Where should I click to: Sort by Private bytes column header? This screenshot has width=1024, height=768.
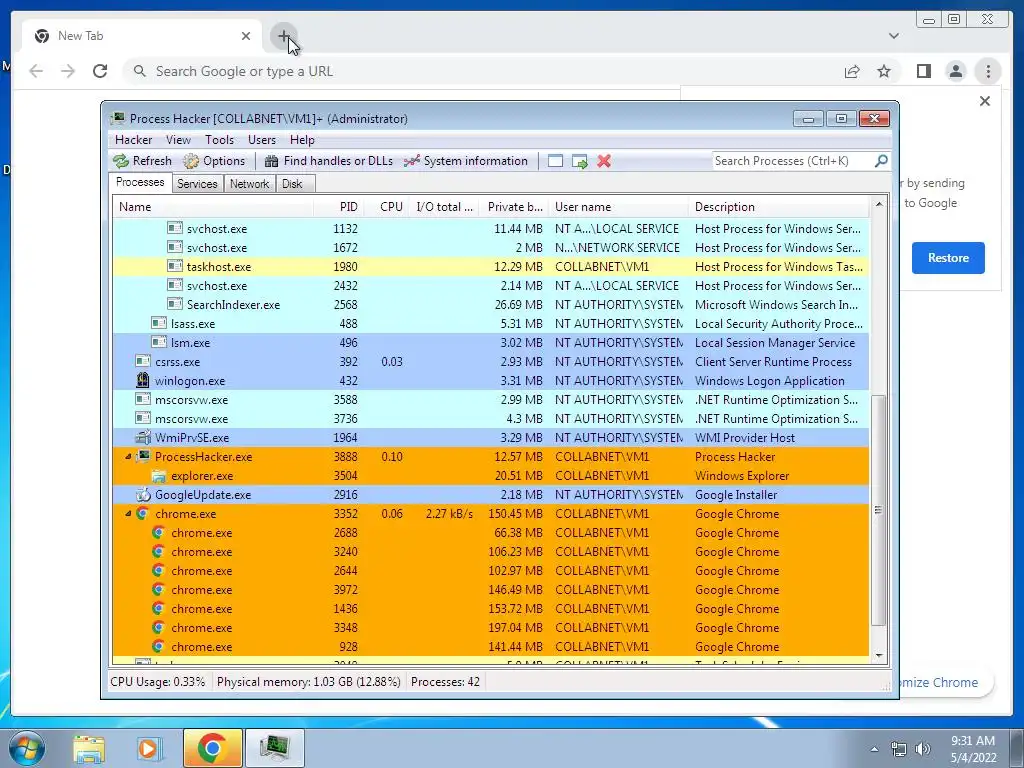515,207
